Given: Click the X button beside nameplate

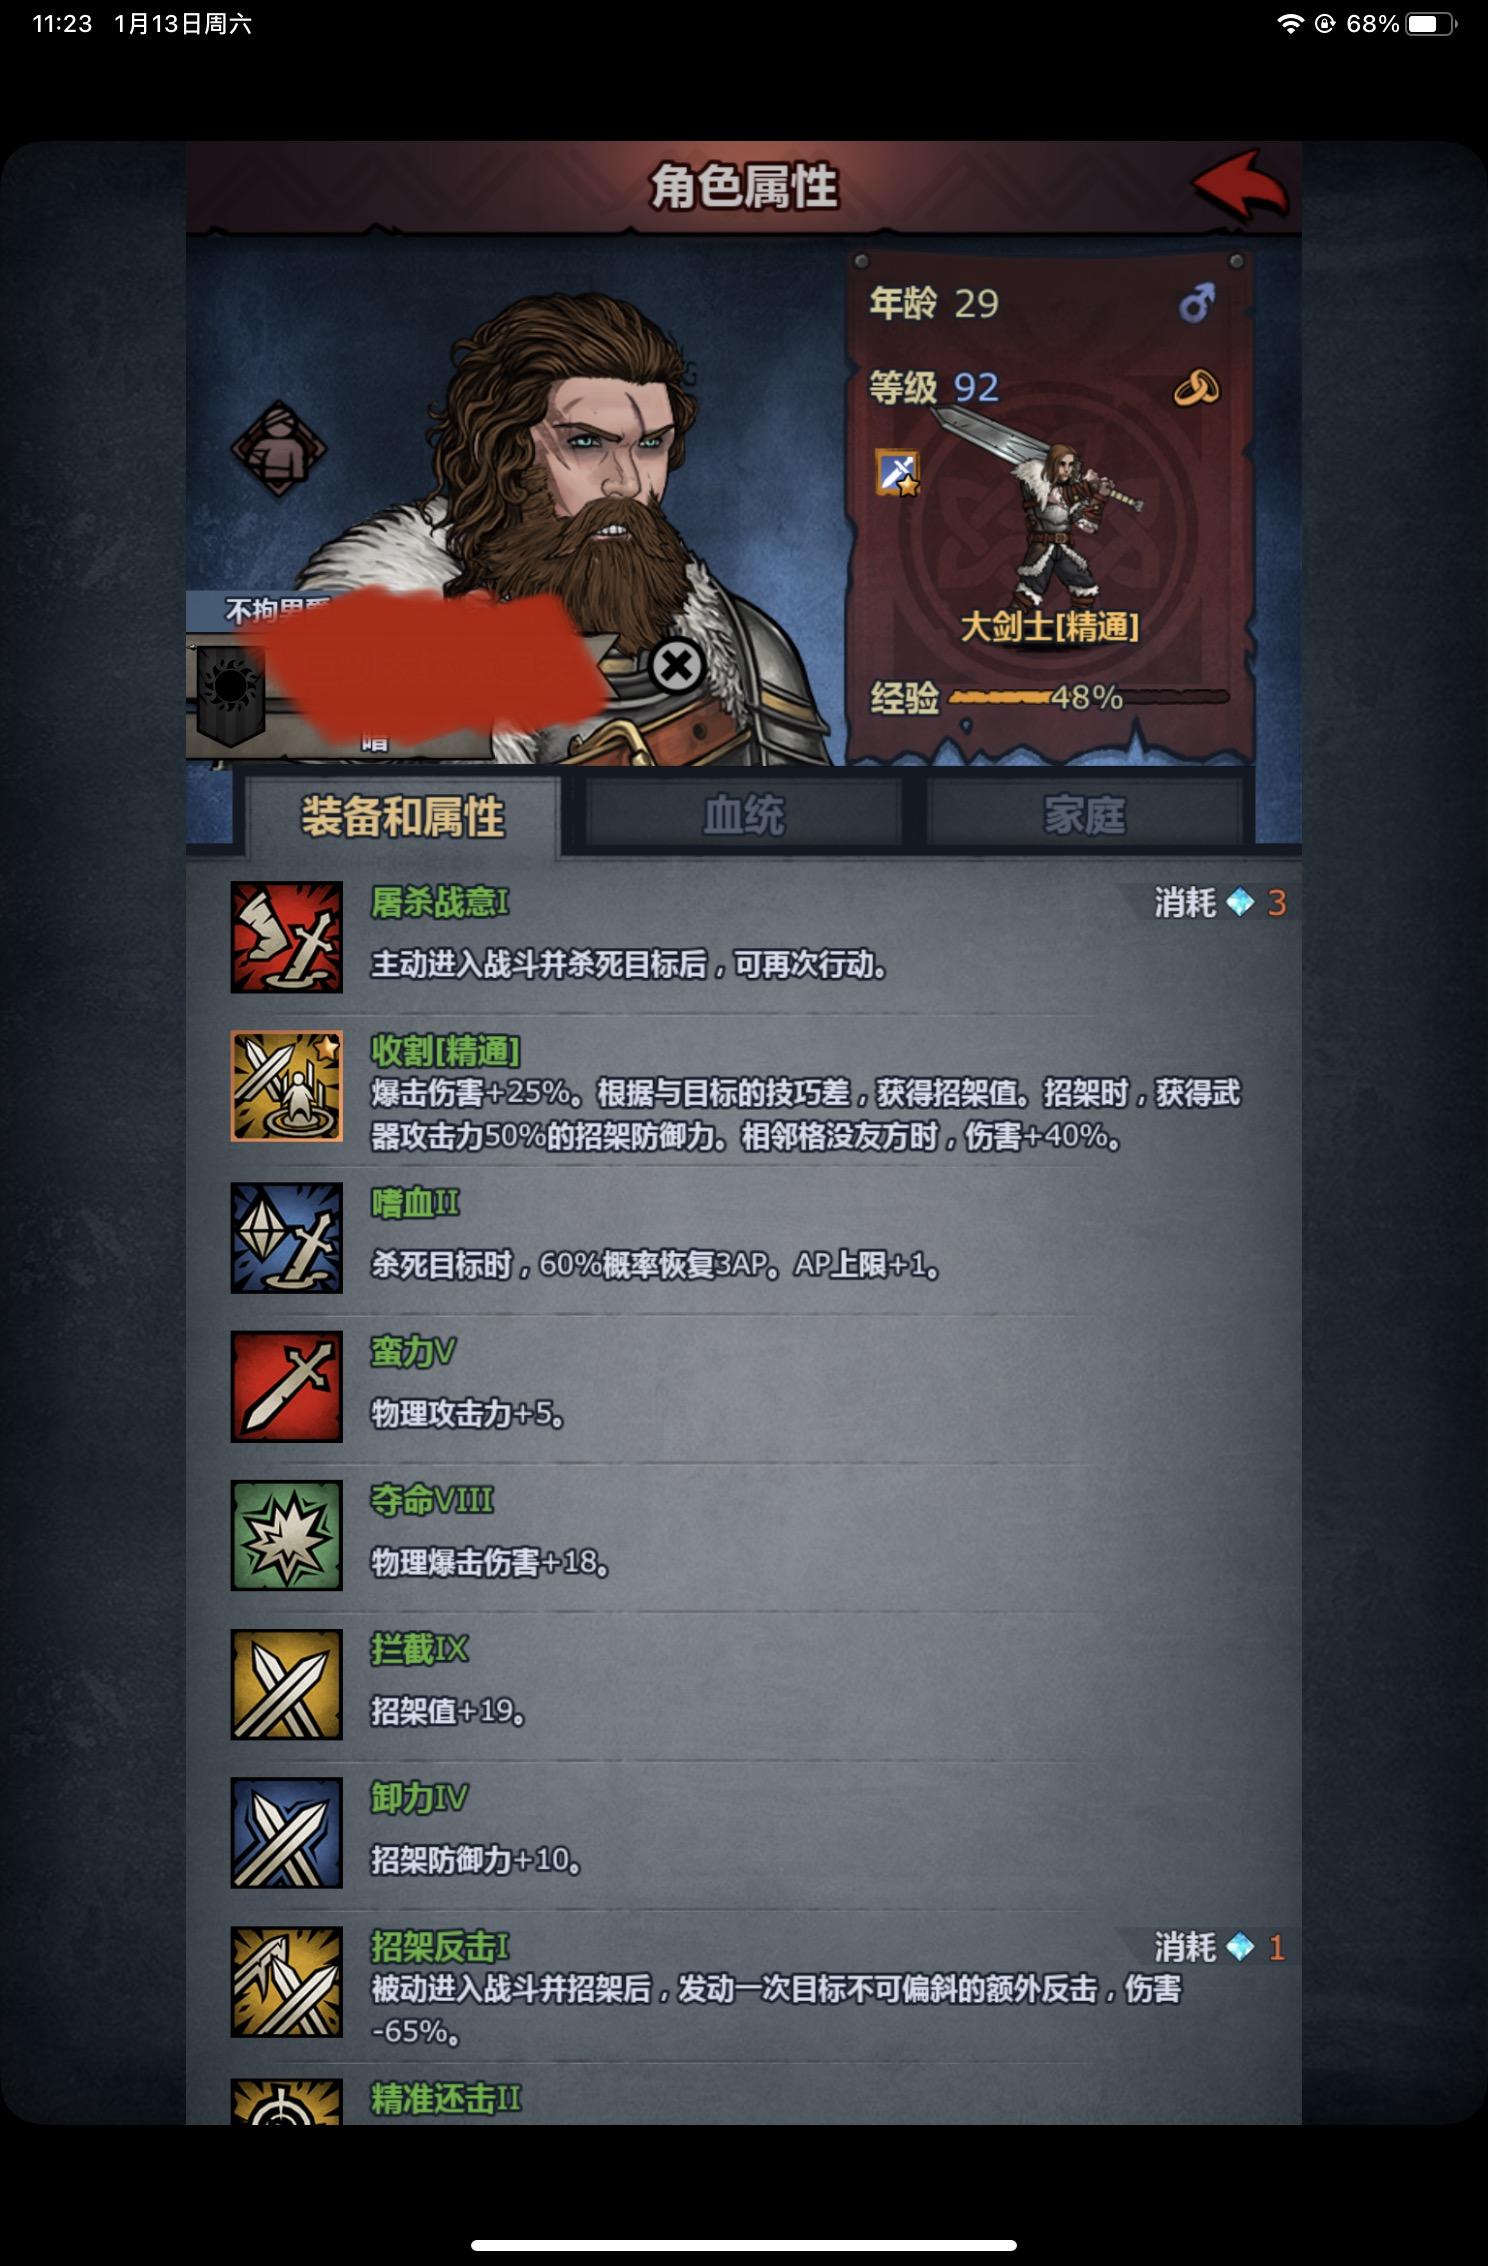Looking at the screenshot, I should tap(677, 666).
